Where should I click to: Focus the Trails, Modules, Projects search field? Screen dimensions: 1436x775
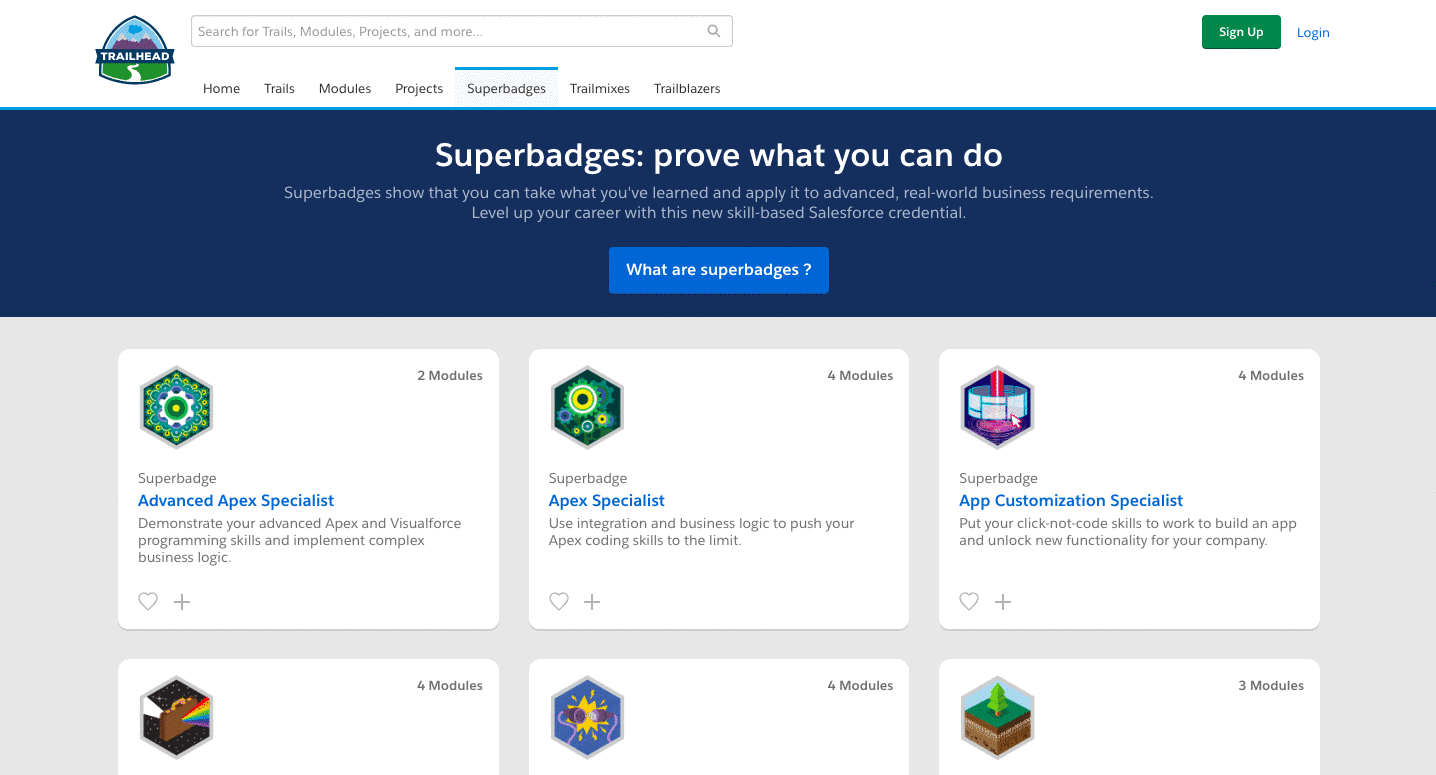pyautogui.click(x=461, y=31)
